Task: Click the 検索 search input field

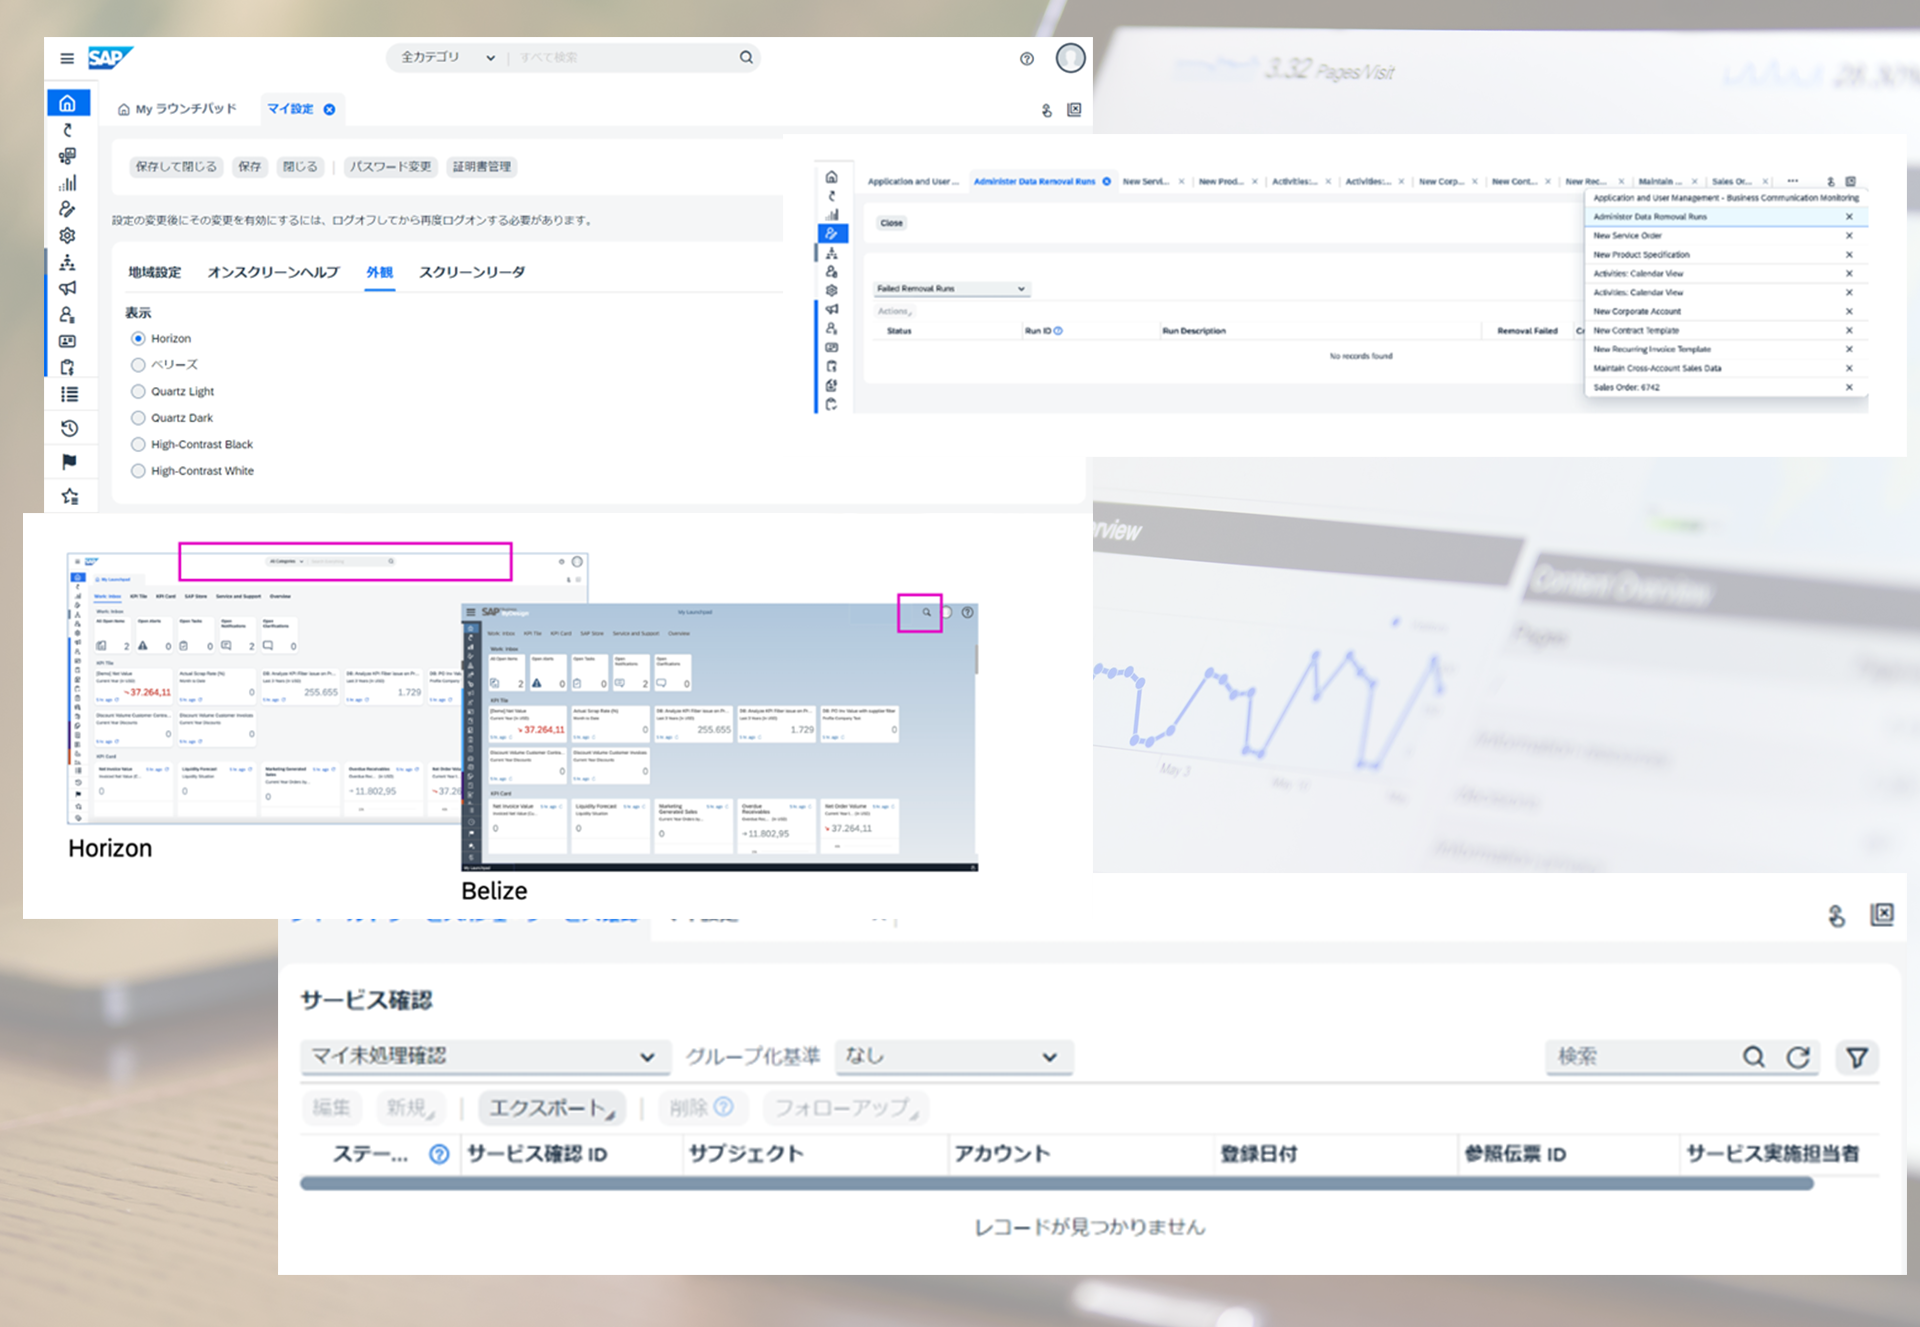Action: pos(1640,1057)
